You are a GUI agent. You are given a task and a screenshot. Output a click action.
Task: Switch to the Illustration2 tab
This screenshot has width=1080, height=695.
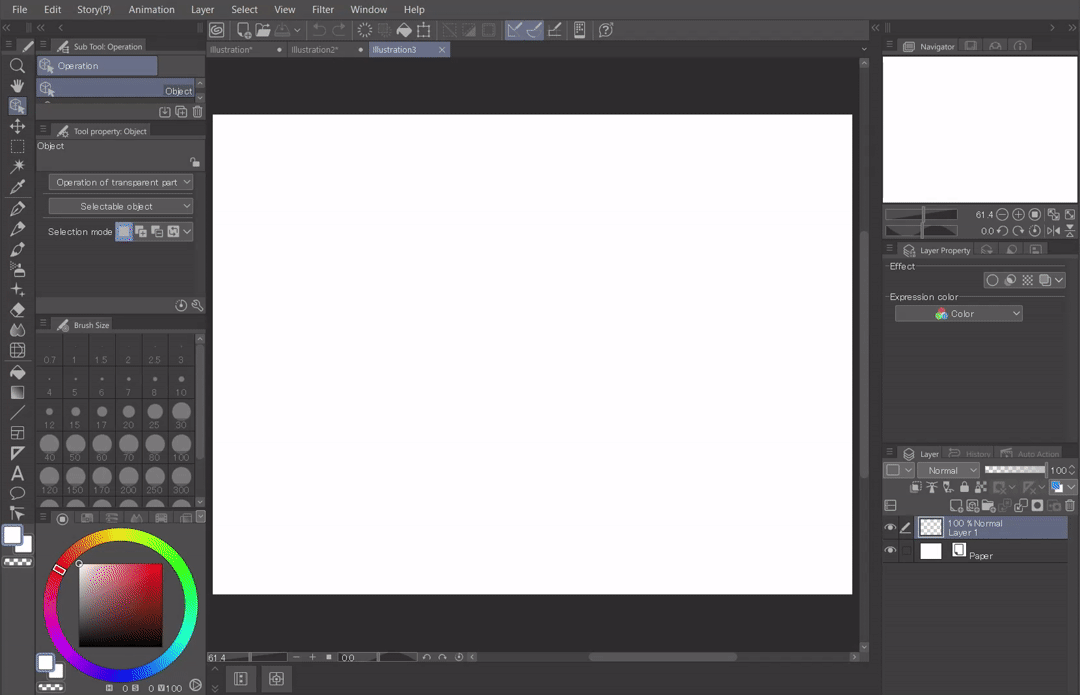(315, 49)
